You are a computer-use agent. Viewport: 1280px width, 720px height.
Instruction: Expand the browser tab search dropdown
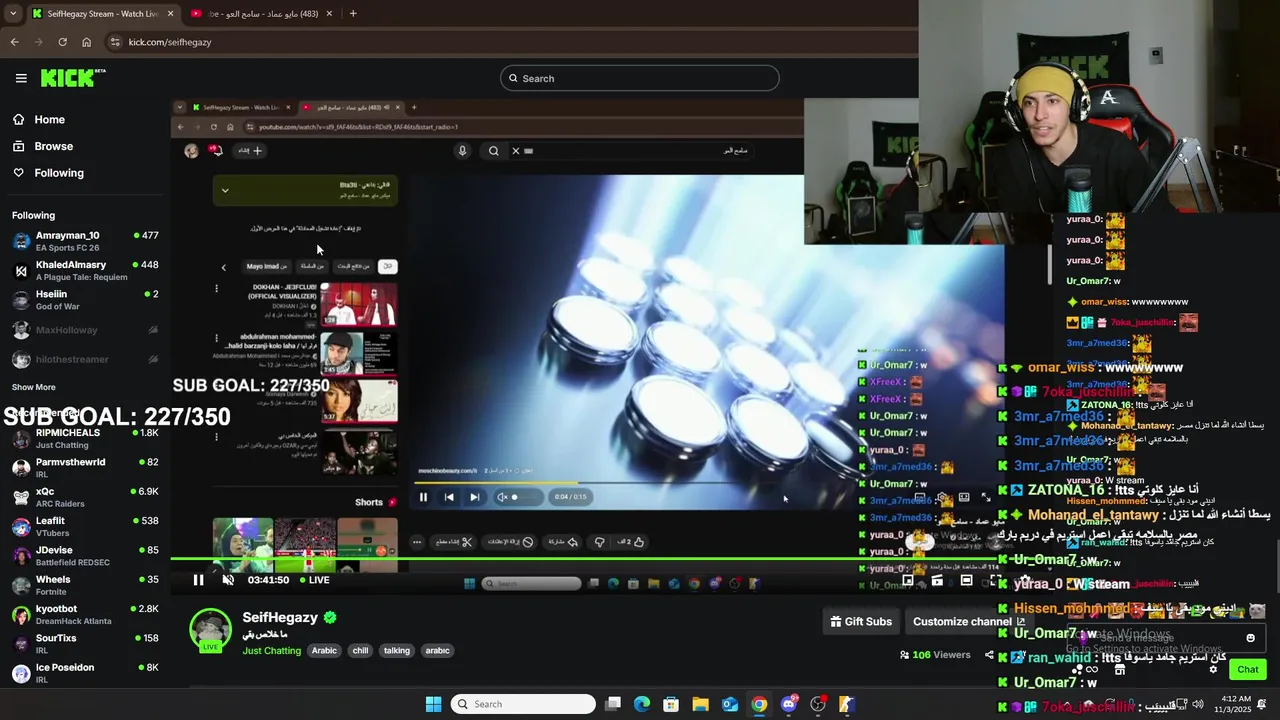coord(12,14)
